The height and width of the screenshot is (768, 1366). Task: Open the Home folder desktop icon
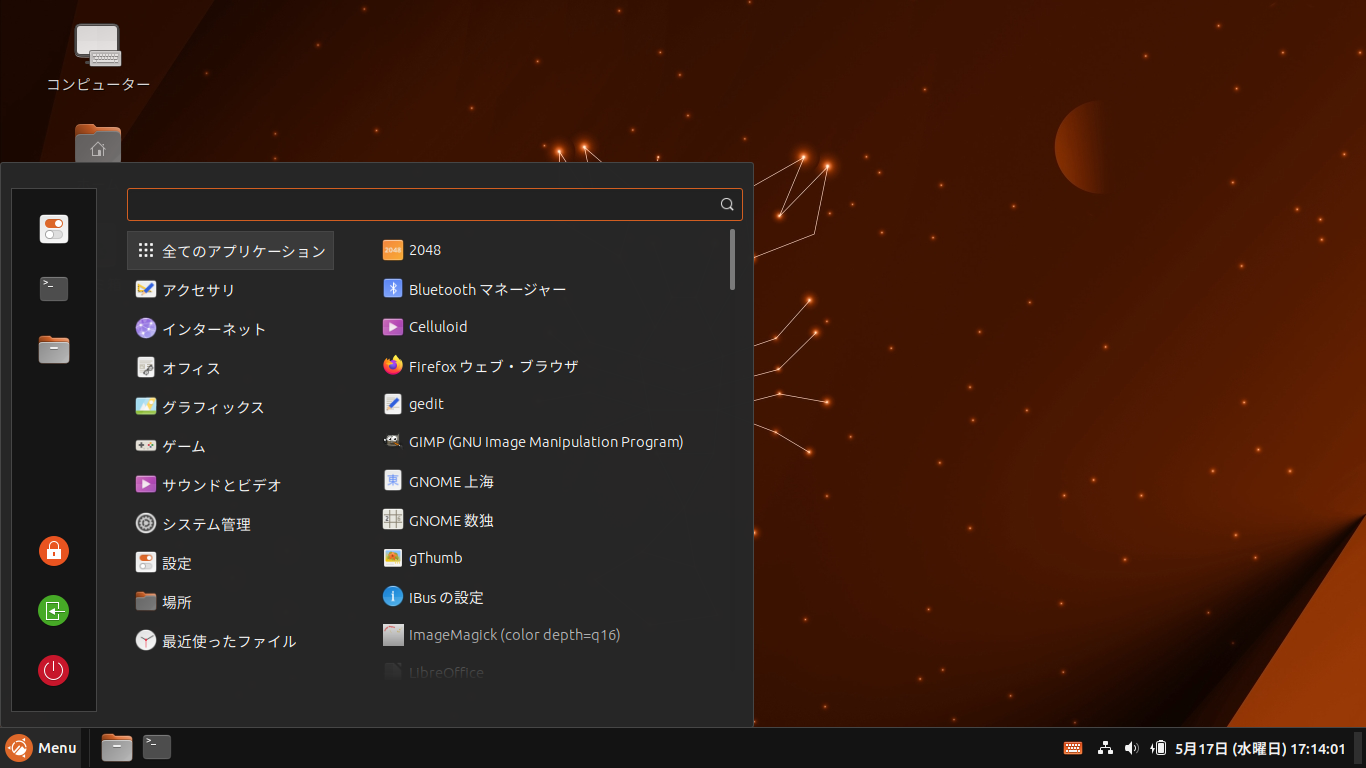click(x=98, y=143)
